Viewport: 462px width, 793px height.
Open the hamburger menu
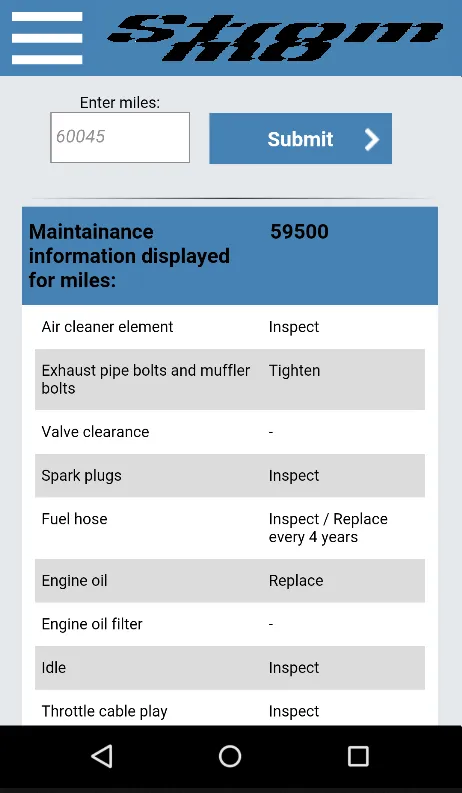(47, 38)
